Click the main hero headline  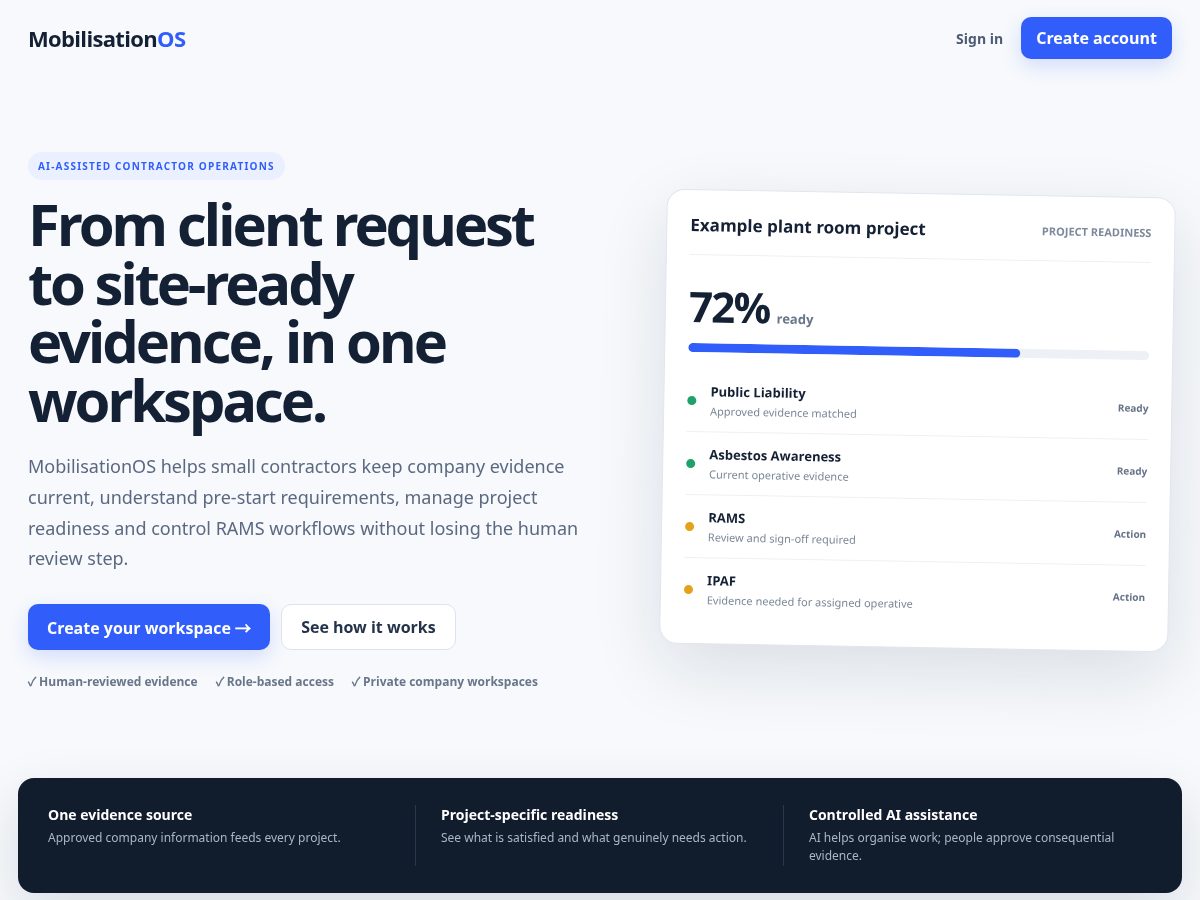[x=281, y=314]
